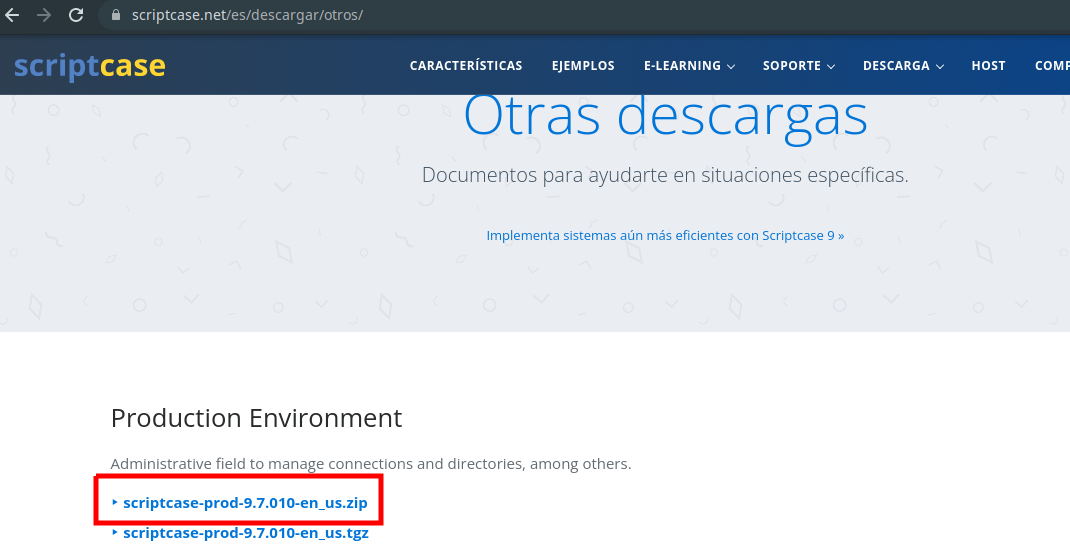
Task: Open the partially visible COMP menu item
Action: tap(1051, 66)
